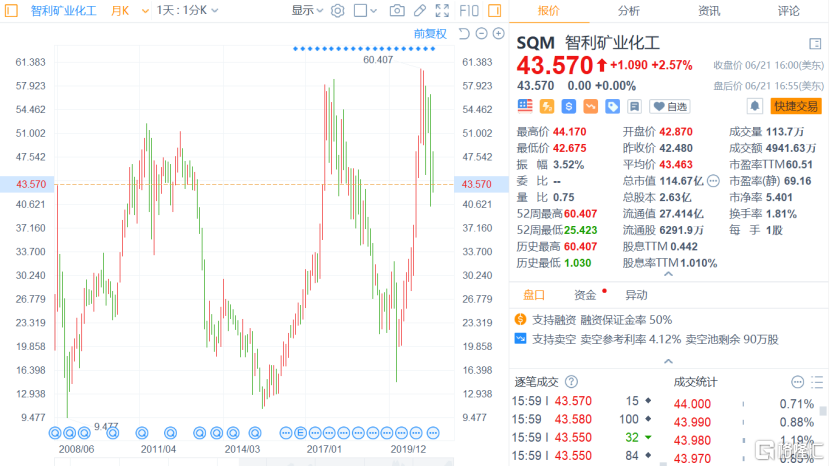Select the 资金 sub-tab
The image size is (830, 467).
(585, 295)
